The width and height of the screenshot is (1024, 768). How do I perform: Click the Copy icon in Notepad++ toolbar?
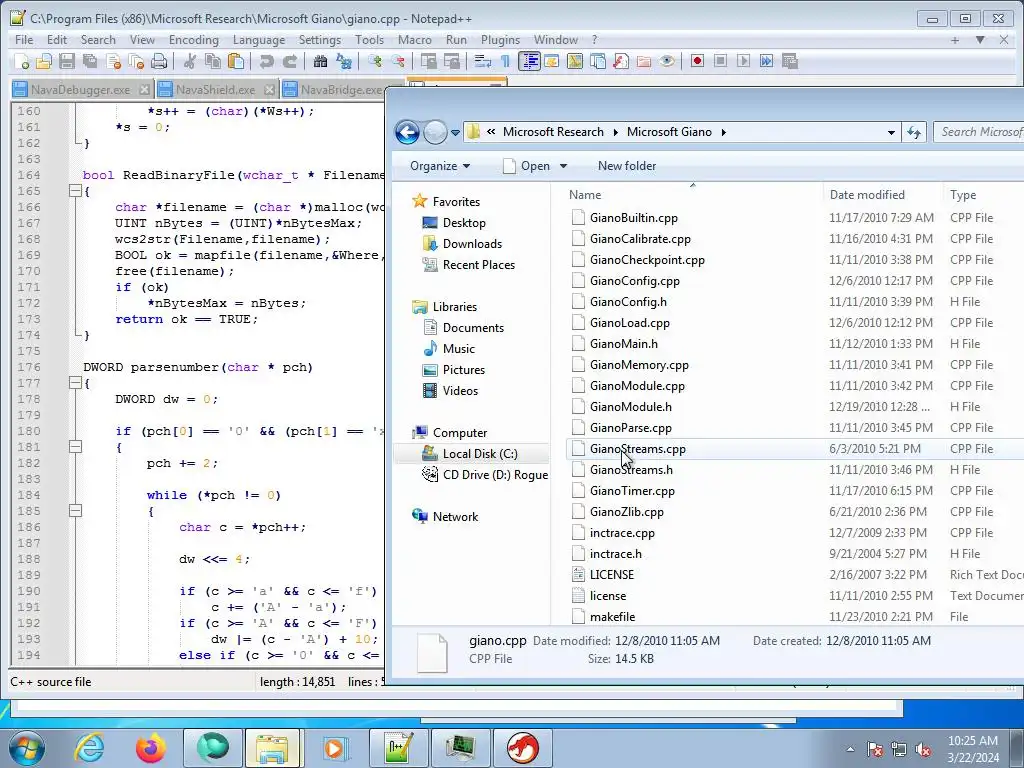tap(213, 61)
